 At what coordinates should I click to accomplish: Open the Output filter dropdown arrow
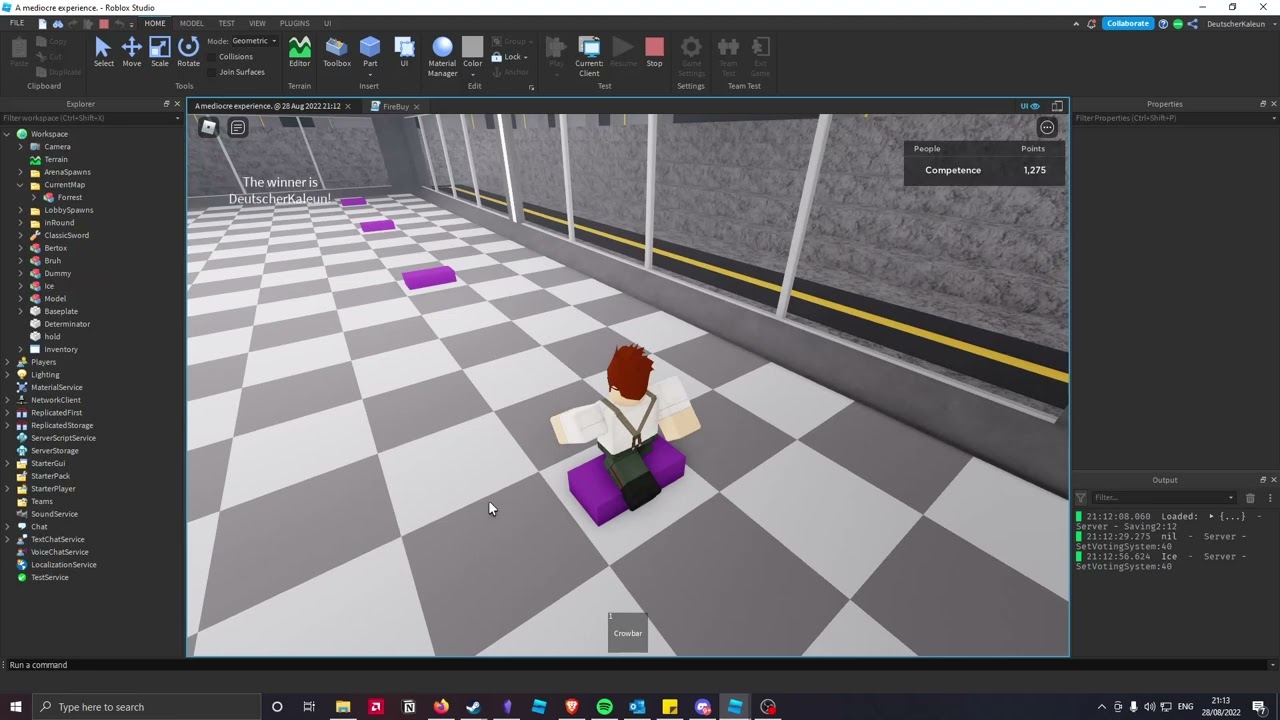[1231, 498]
